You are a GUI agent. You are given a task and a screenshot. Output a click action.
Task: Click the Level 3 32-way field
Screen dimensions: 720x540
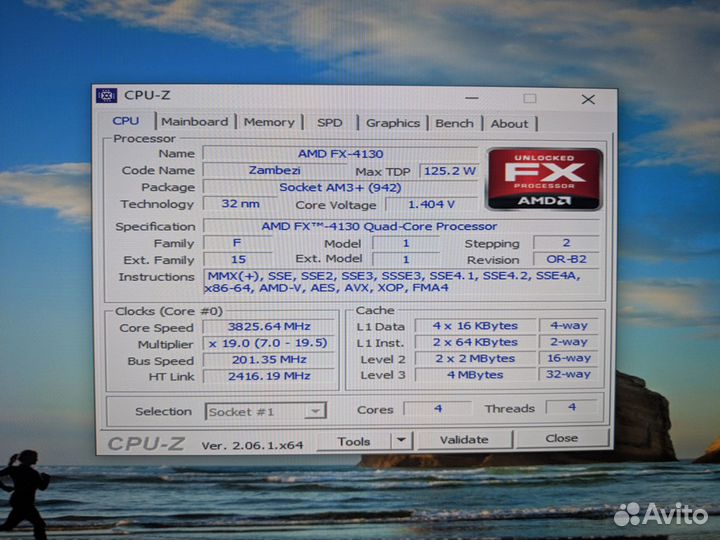(568, 374)
